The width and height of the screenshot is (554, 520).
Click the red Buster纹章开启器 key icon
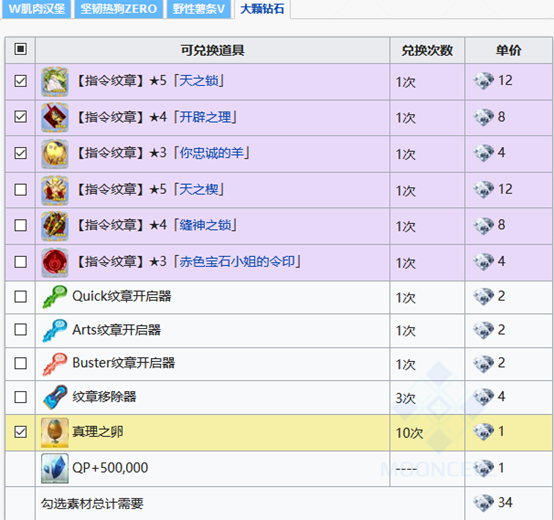click(x=55, y=364)
